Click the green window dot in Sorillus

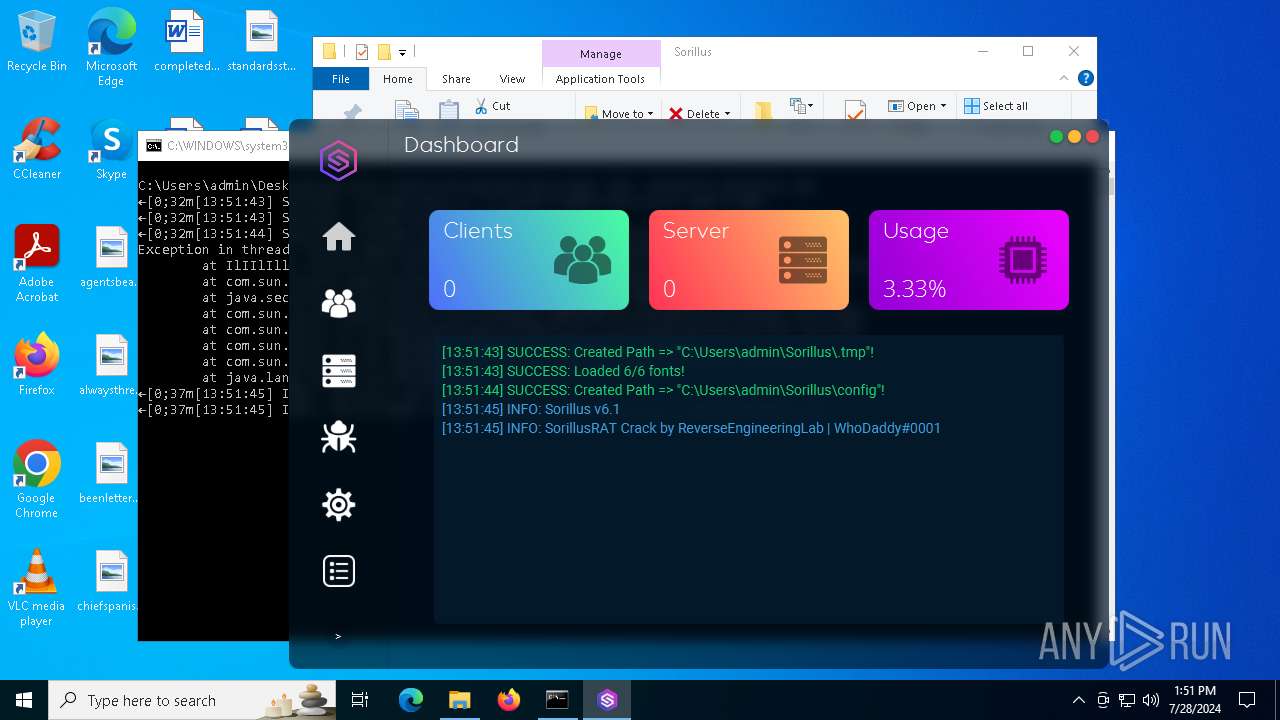(1056, 137)
